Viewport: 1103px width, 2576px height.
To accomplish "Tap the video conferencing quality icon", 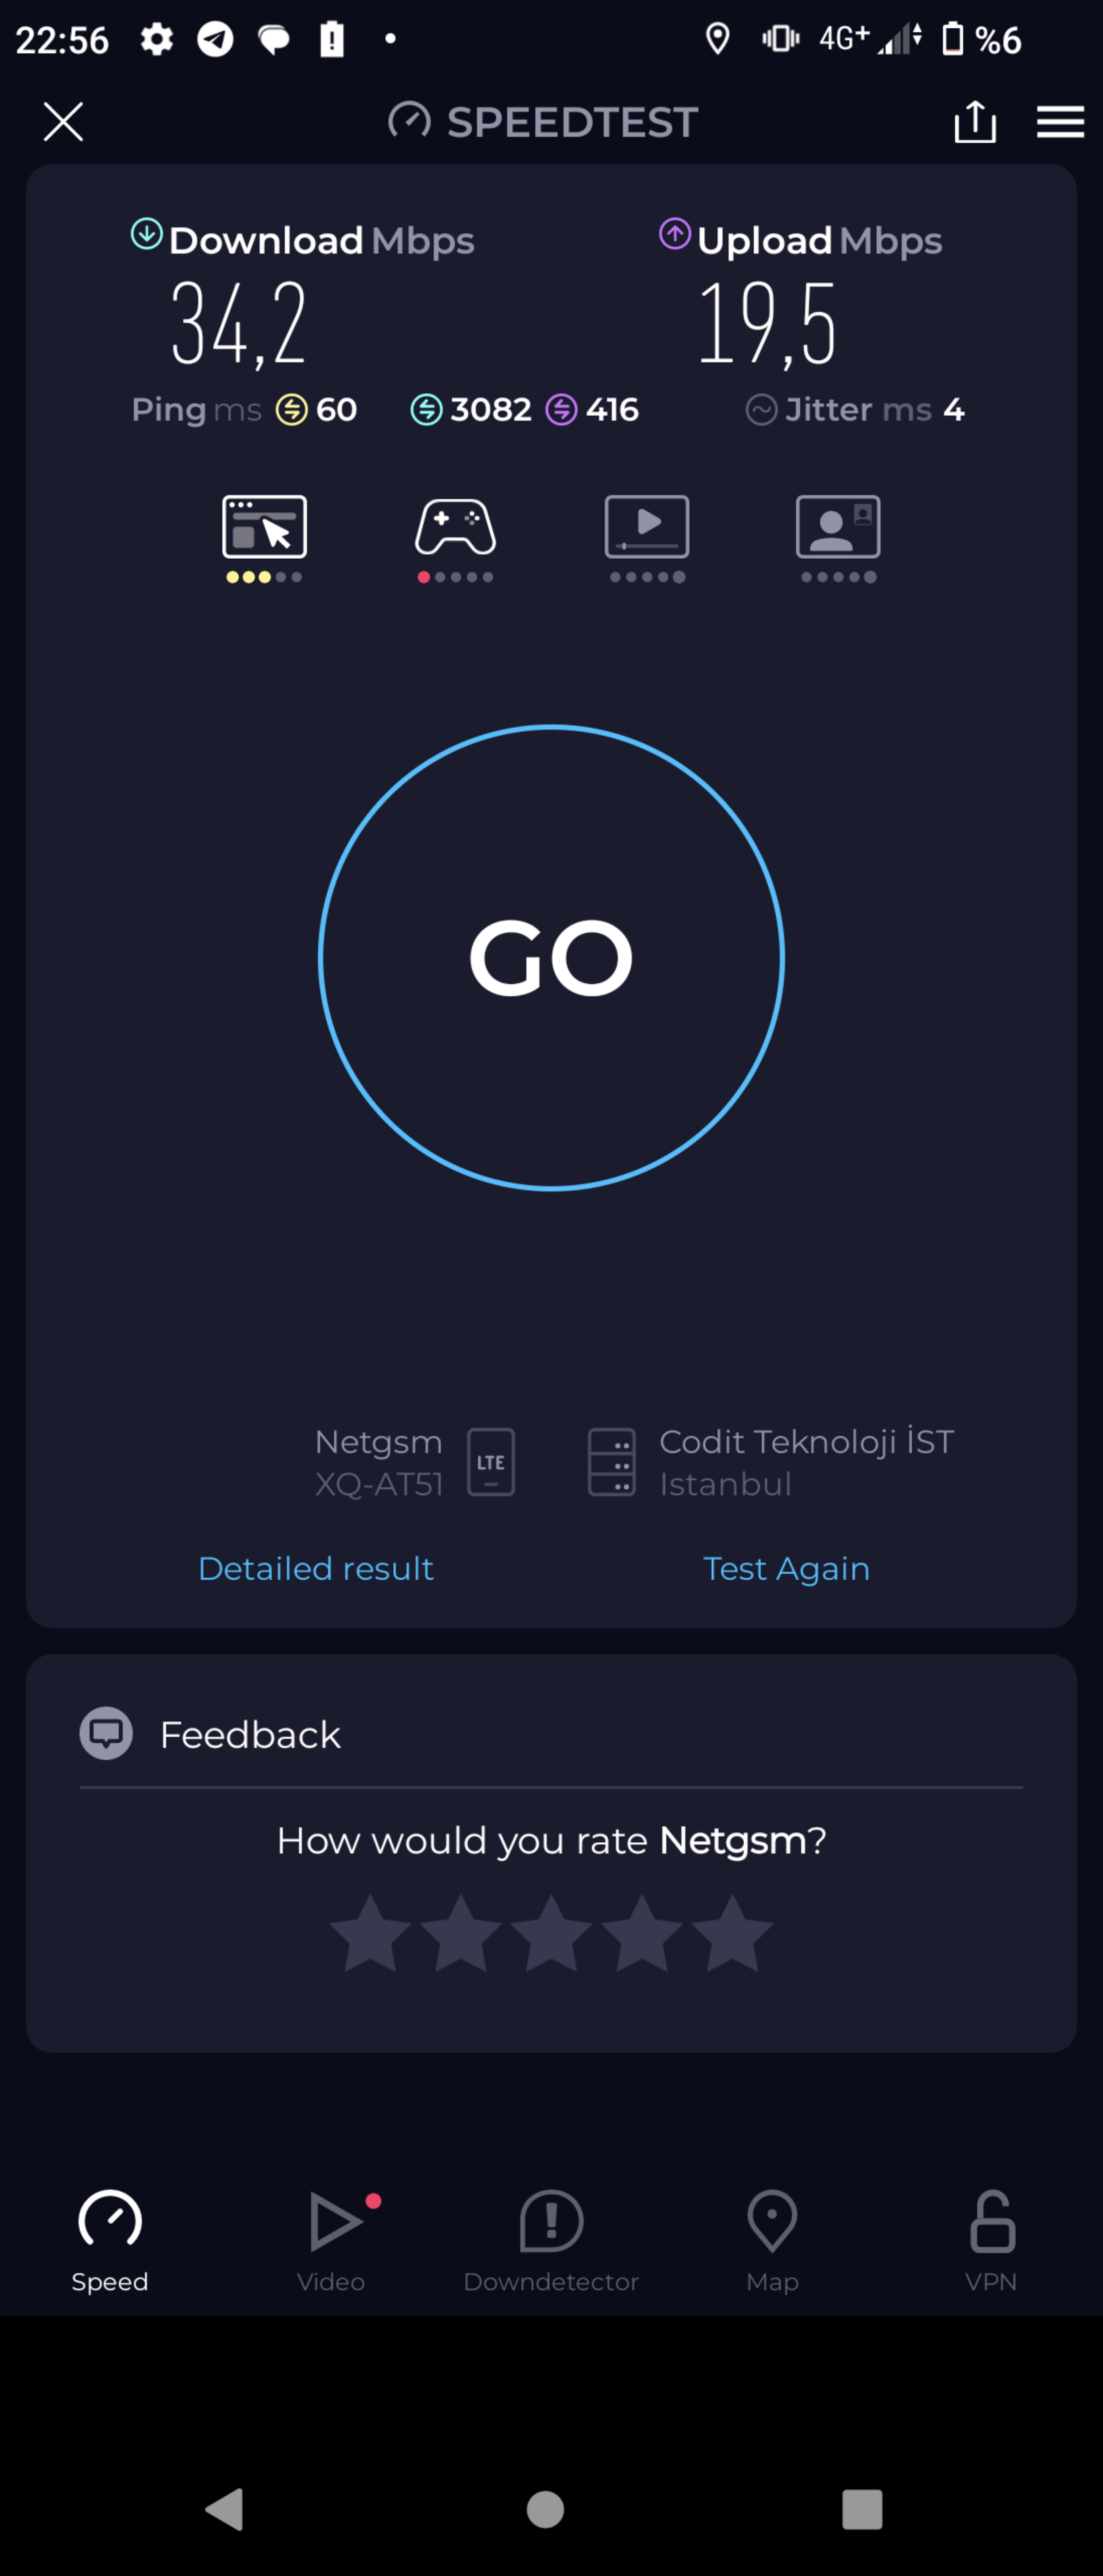I will [838, 527].
